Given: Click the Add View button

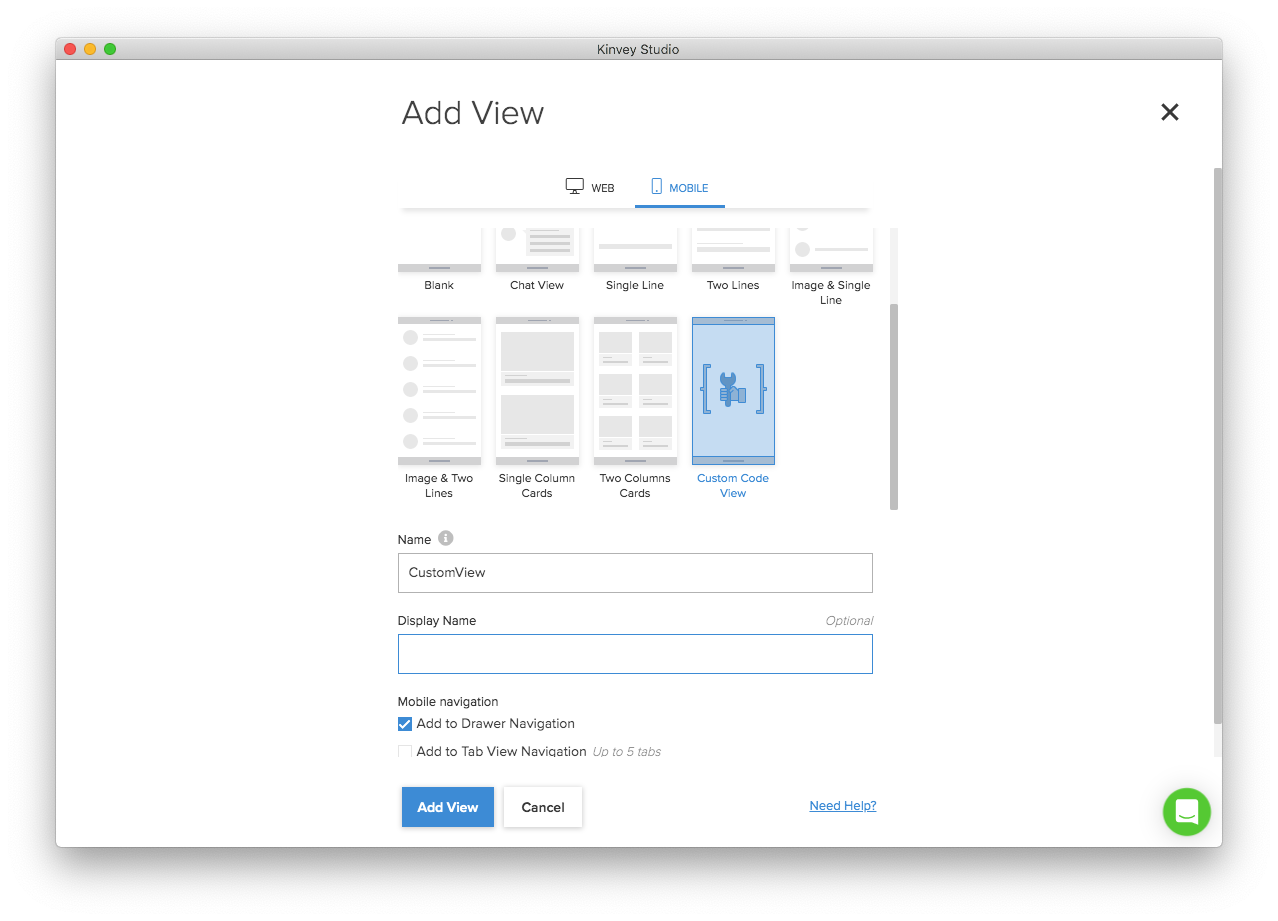Looking at the screenshot, I should [x=447, y=807].
